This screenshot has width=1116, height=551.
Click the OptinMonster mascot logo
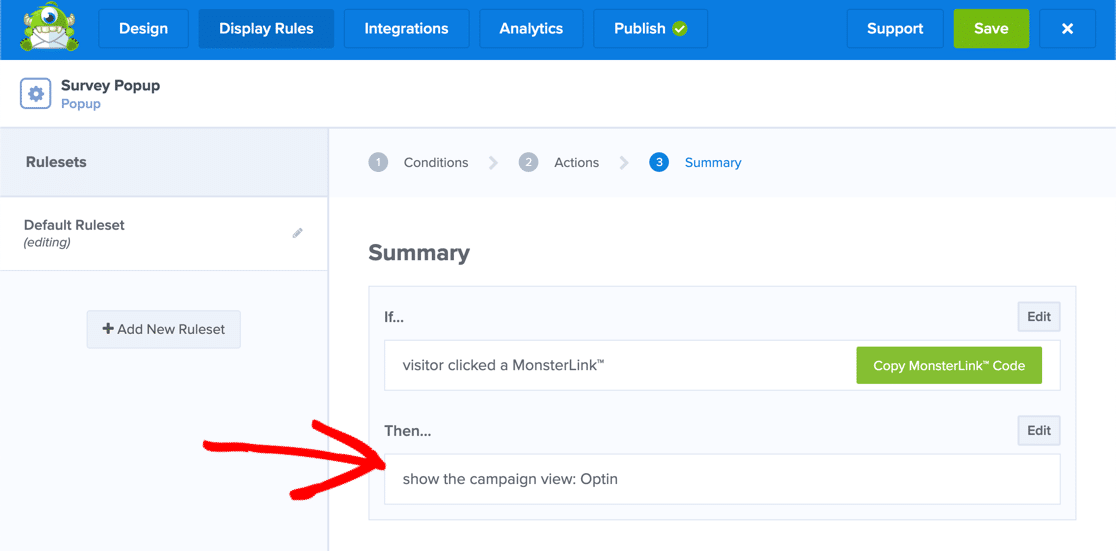[48, 28]
